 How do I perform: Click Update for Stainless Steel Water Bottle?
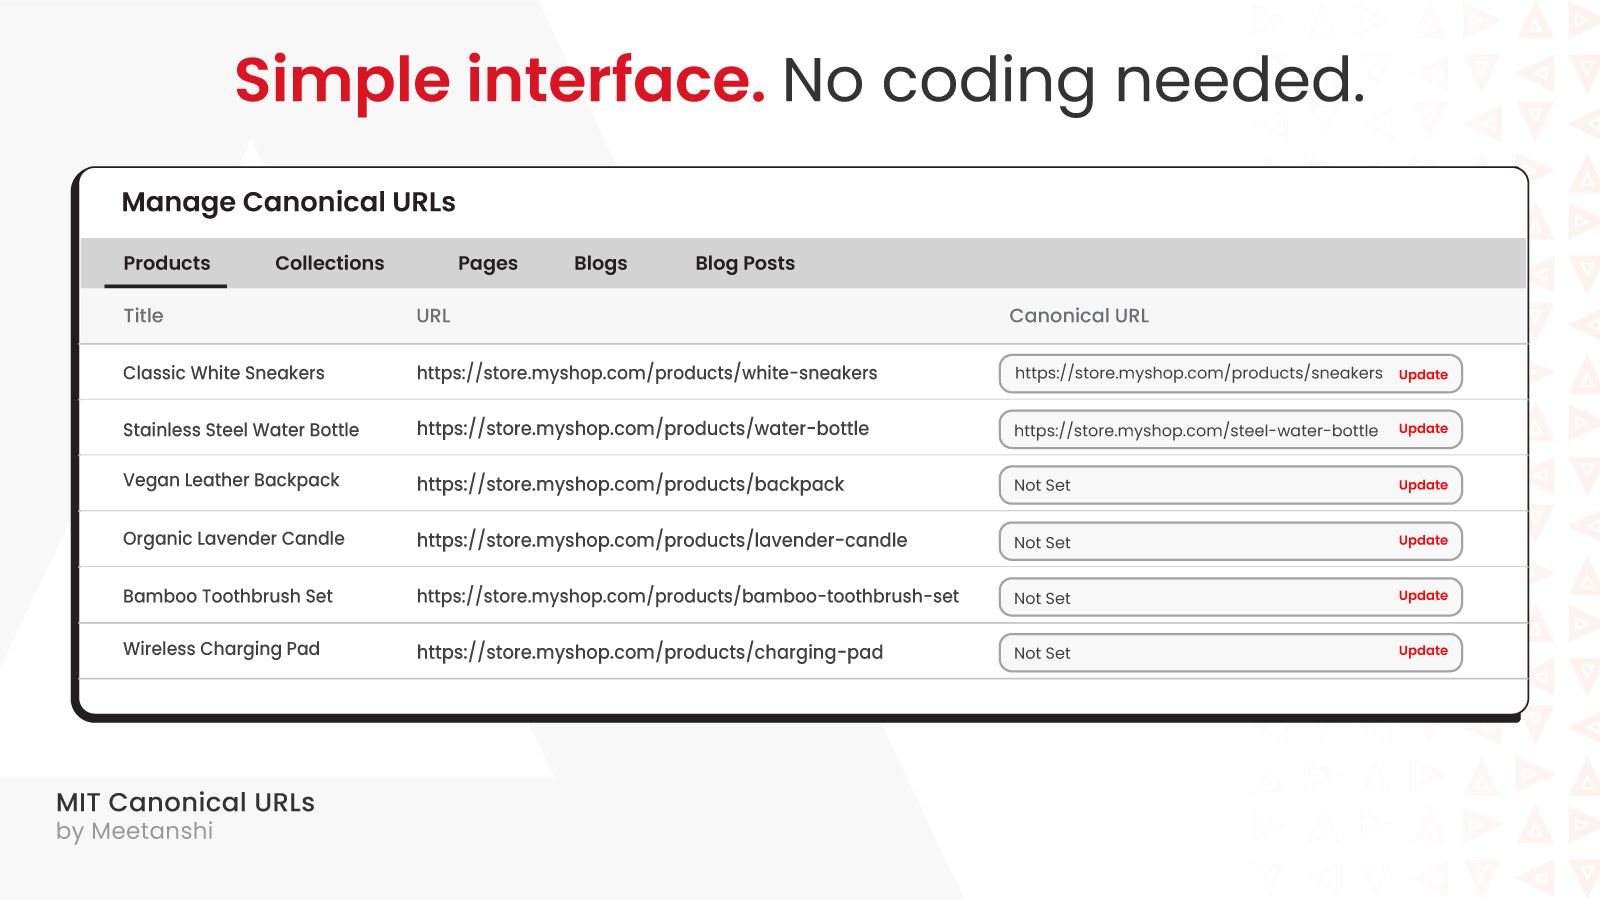tap(1423, 429)
